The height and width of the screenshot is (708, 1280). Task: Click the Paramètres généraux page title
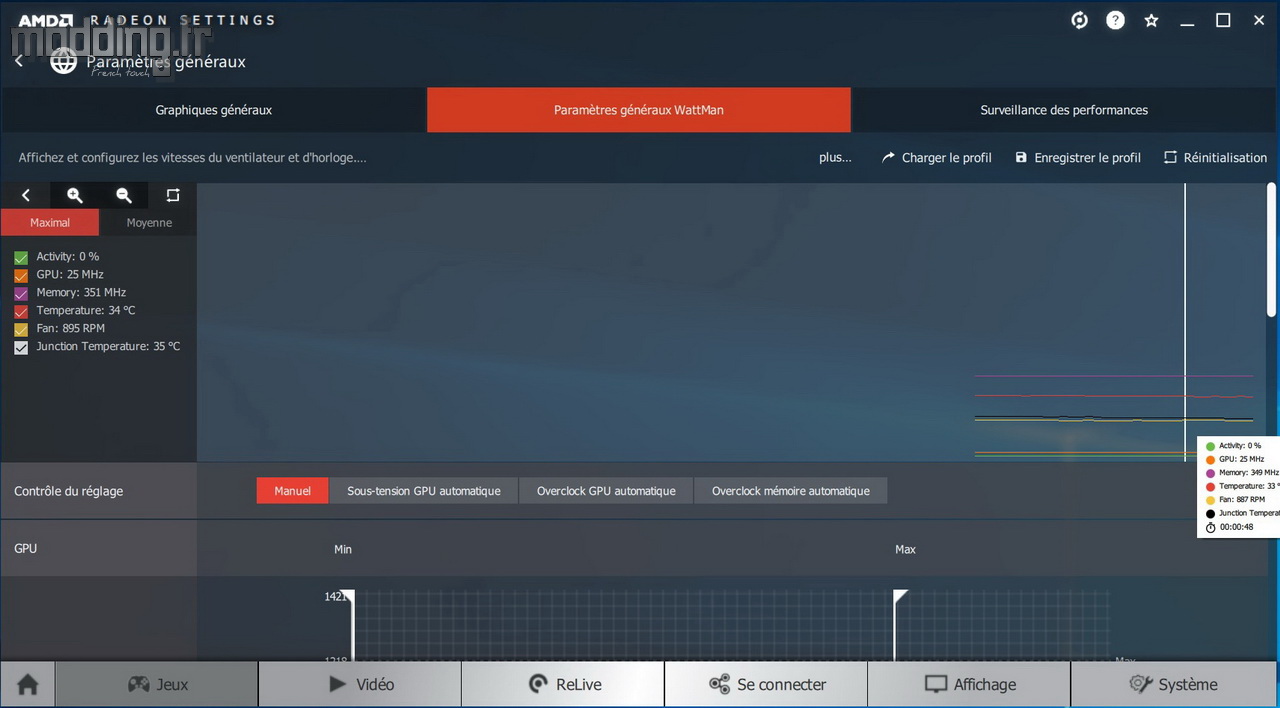[x=166, y=62]
